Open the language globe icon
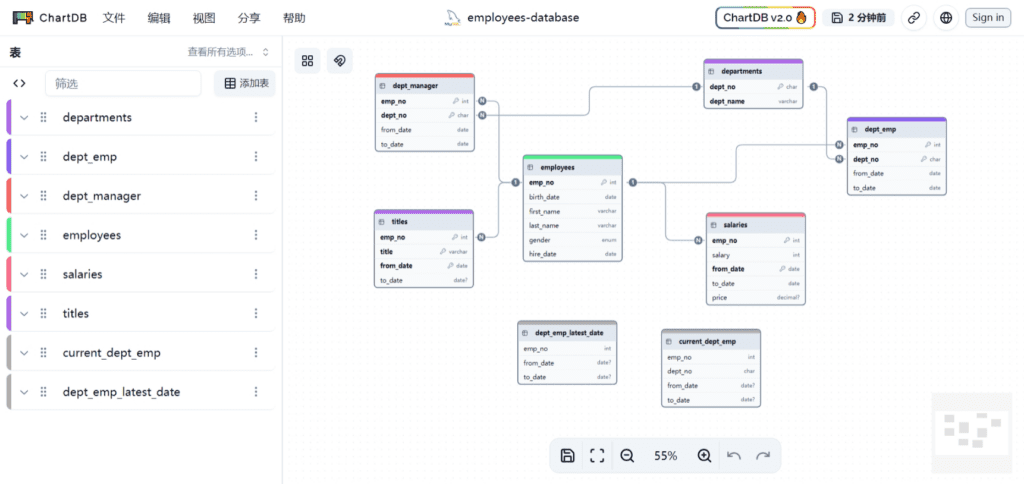Viewport: 1024px width, 484px height. (x=946, y=17)
